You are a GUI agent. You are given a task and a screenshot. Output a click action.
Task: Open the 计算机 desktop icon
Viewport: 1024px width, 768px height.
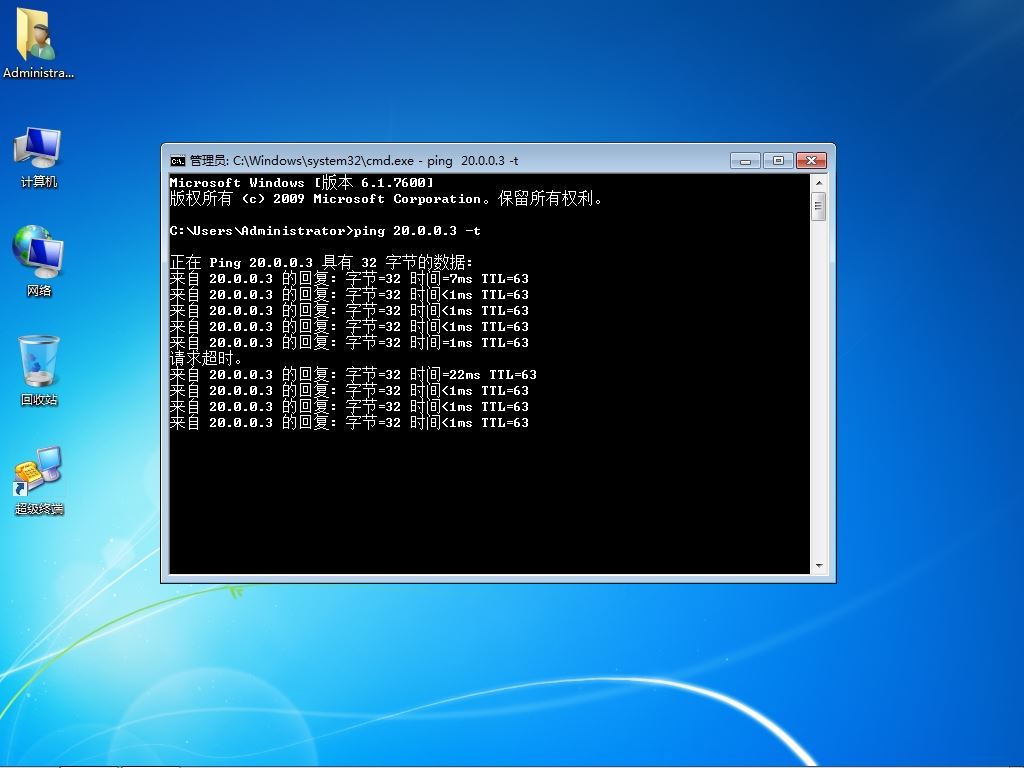(x=39, y=157)
